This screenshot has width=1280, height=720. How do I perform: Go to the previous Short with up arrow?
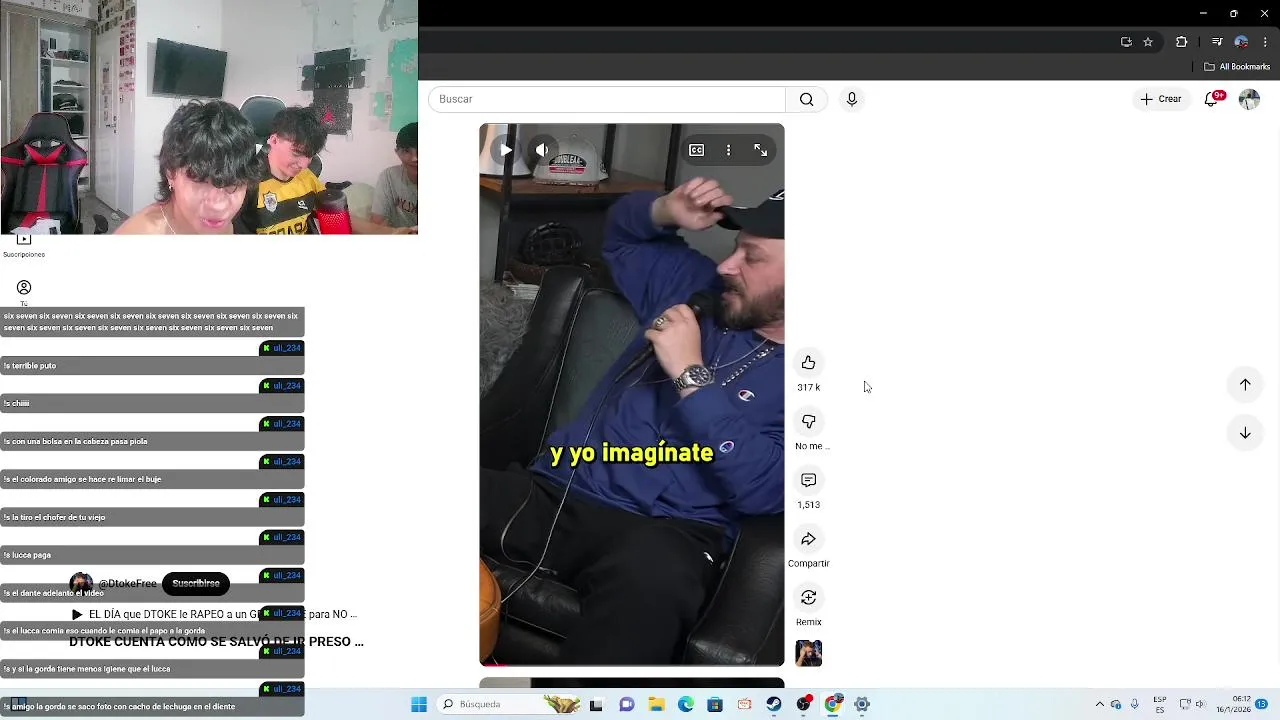tap(1245, 384)
